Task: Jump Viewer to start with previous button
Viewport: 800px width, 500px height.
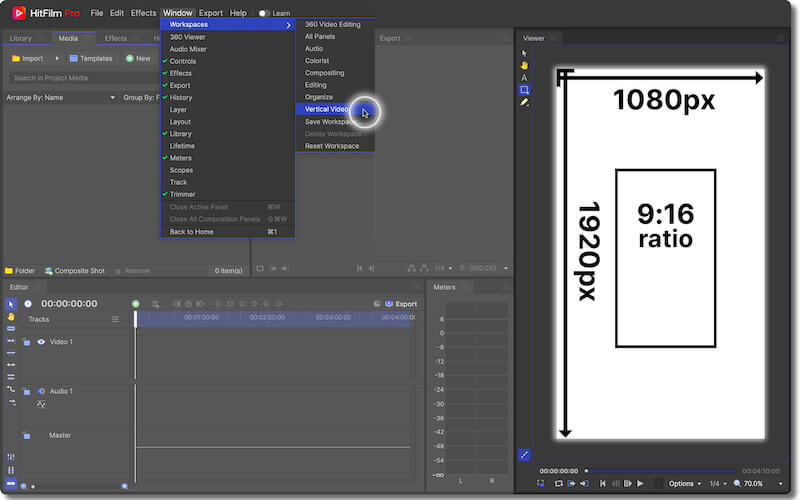Action: (603, 483)
